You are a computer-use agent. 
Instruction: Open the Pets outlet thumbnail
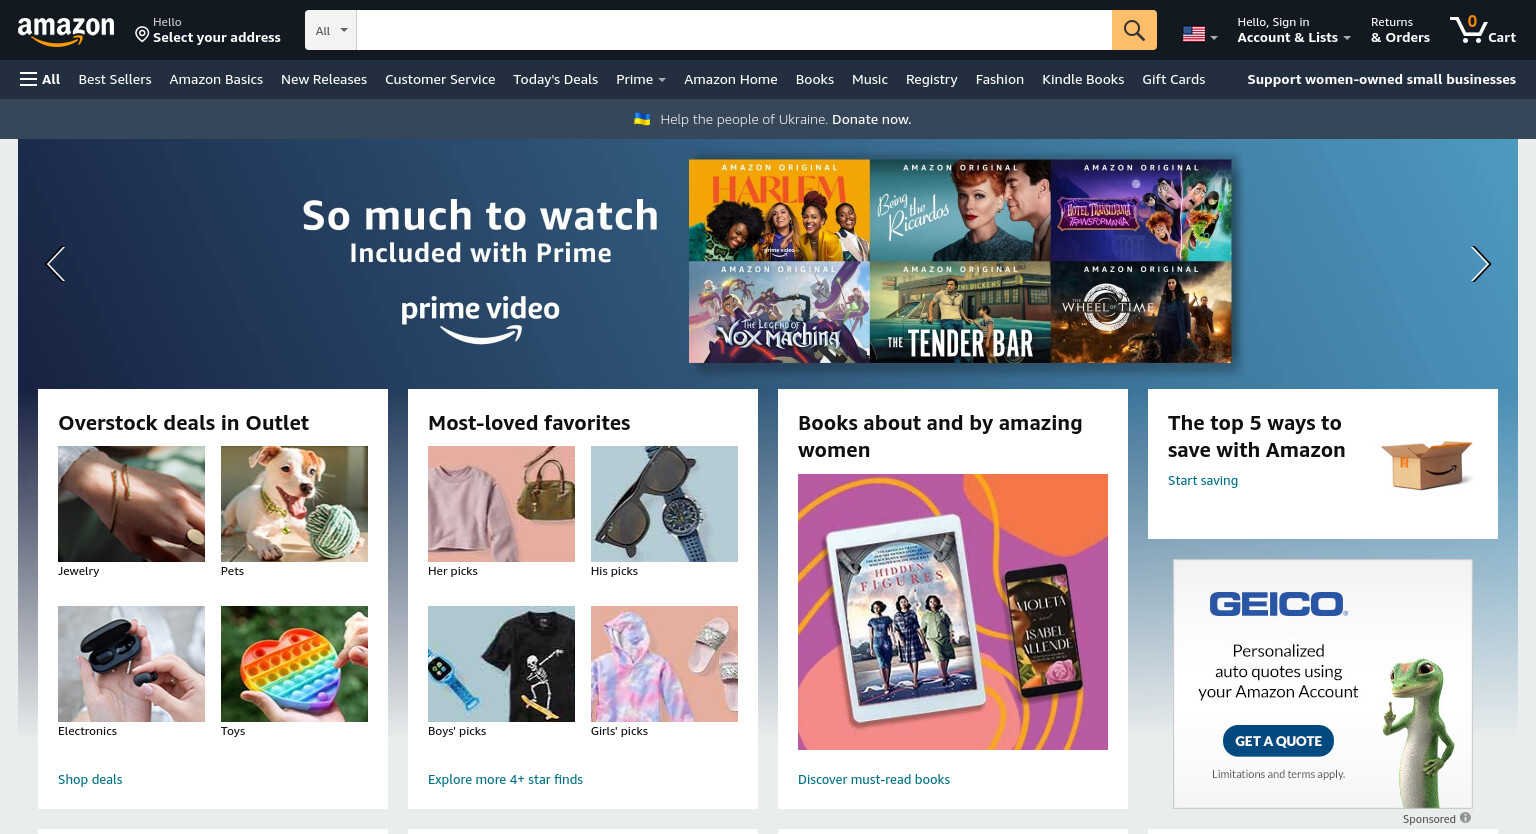pyautogui.click(x=294, y=504)
